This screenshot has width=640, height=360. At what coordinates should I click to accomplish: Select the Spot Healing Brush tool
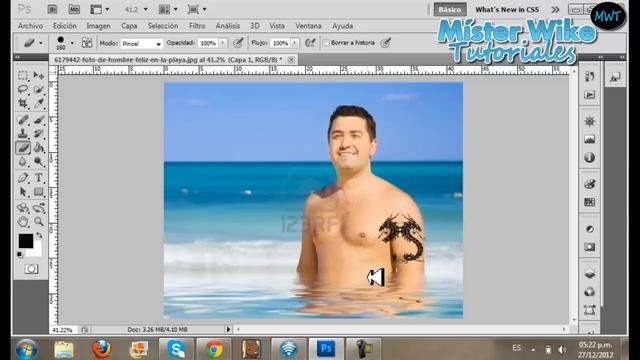23,120
